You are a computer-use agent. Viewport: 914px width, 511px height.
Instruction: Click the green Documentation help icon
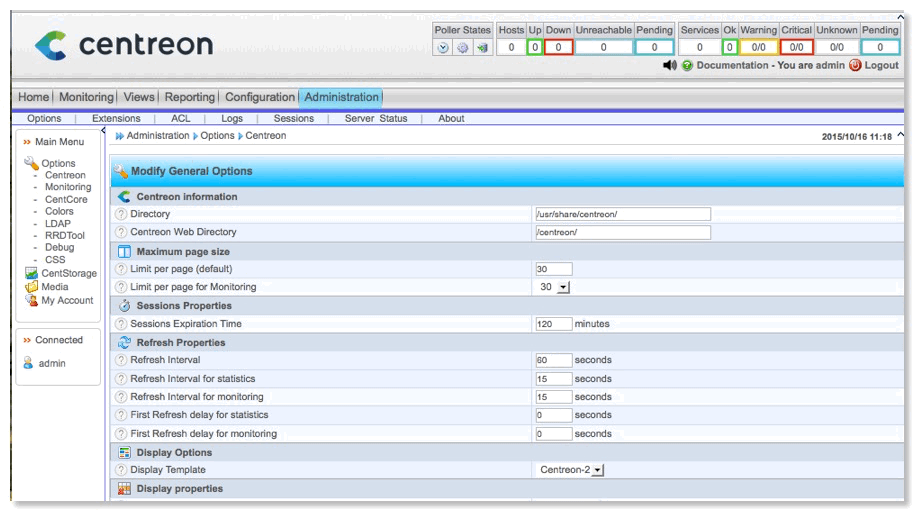(x=688, y=65)
